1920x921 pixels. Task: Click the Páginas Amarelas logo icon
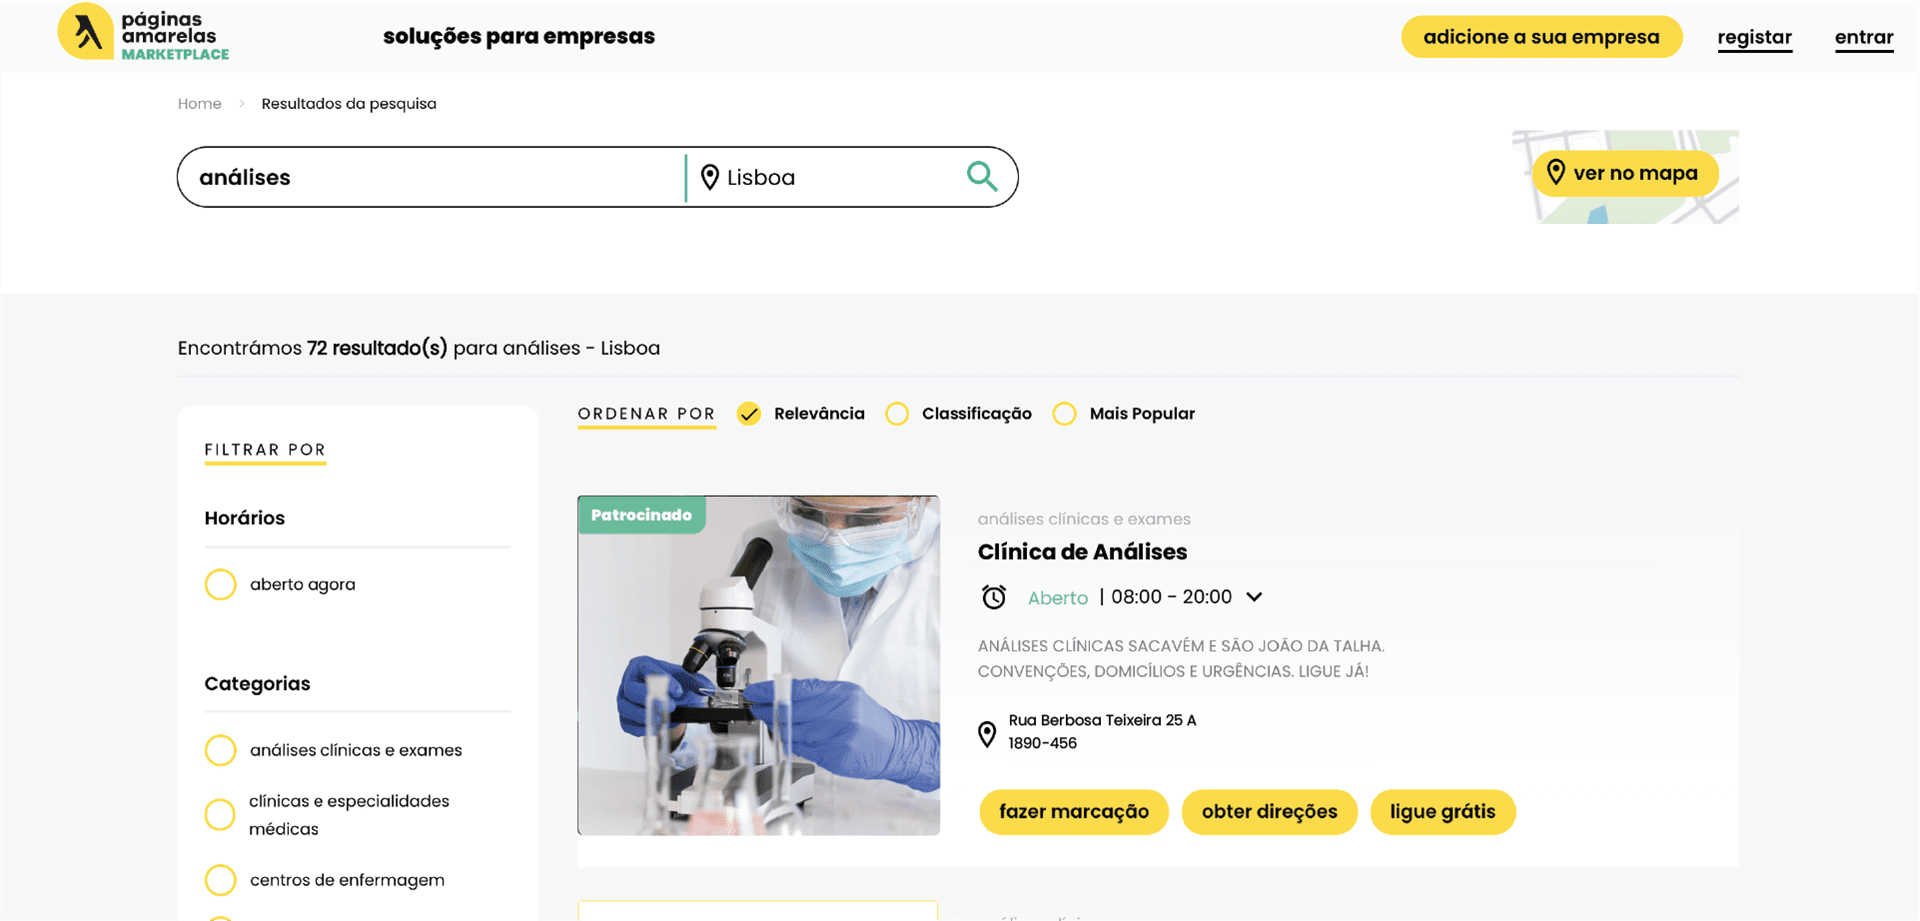86,32
